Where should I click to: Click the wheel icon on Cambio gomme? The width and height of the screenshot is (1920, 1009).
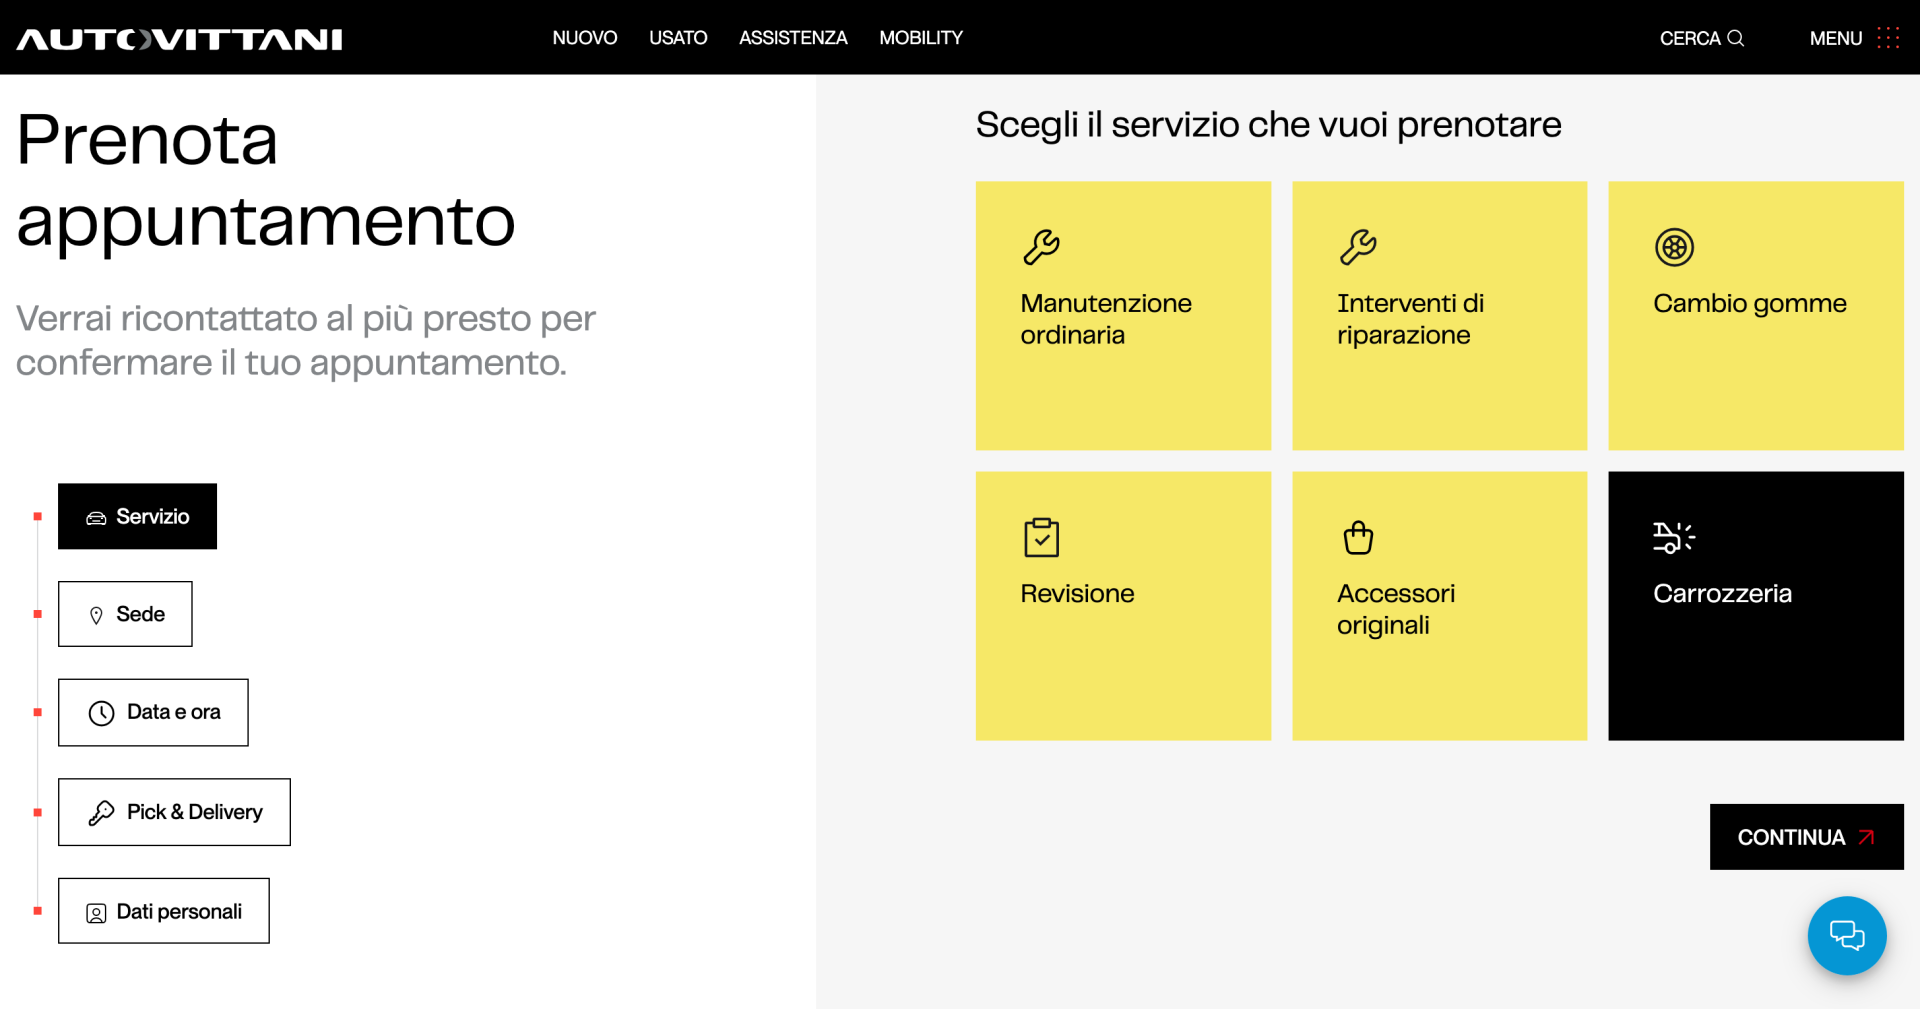tap(1674, 247)
